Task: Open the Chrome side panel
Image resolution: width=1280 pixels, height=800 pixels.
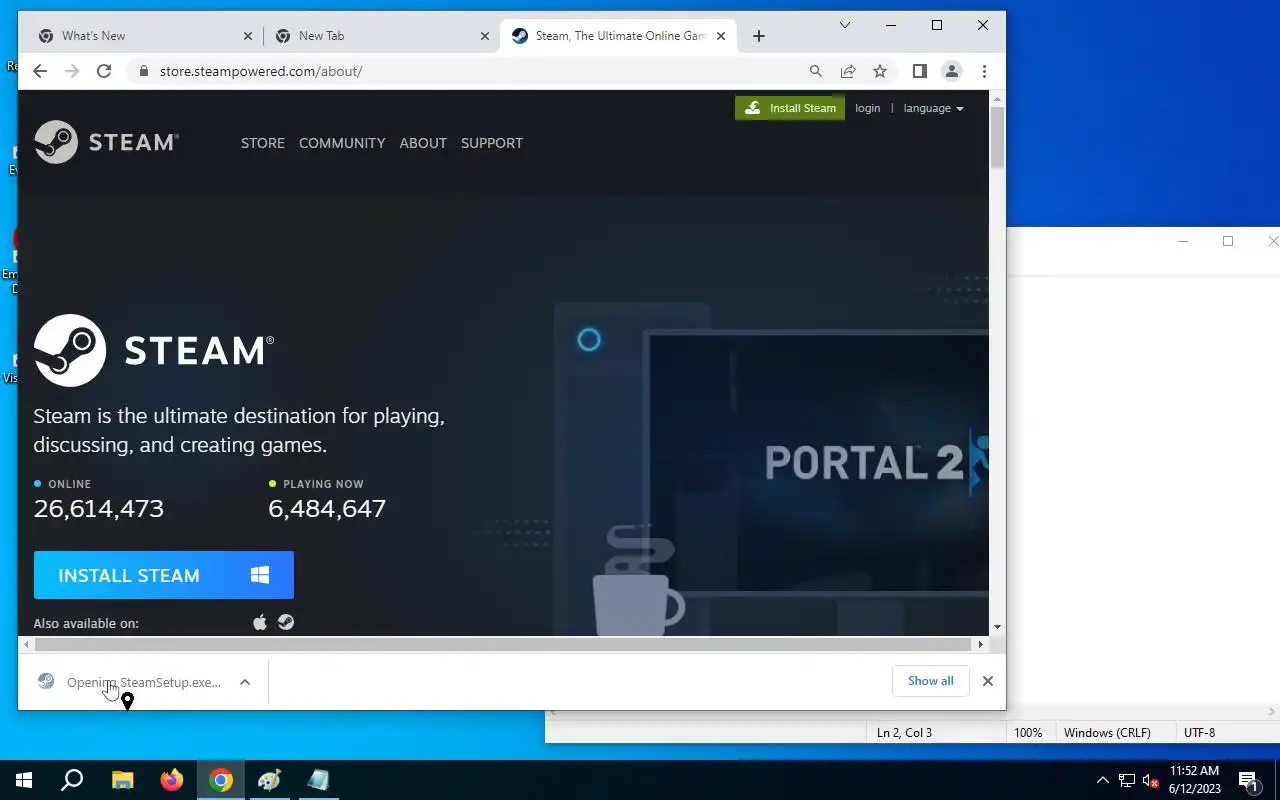Action: click(x=920, y=71)
